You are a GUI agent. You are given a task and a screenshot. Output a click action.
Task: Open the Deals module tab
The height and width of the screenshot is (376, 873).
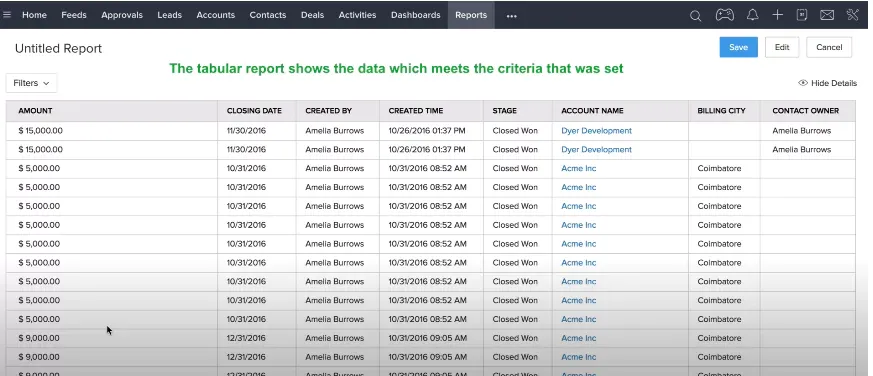tap(312, 15)
